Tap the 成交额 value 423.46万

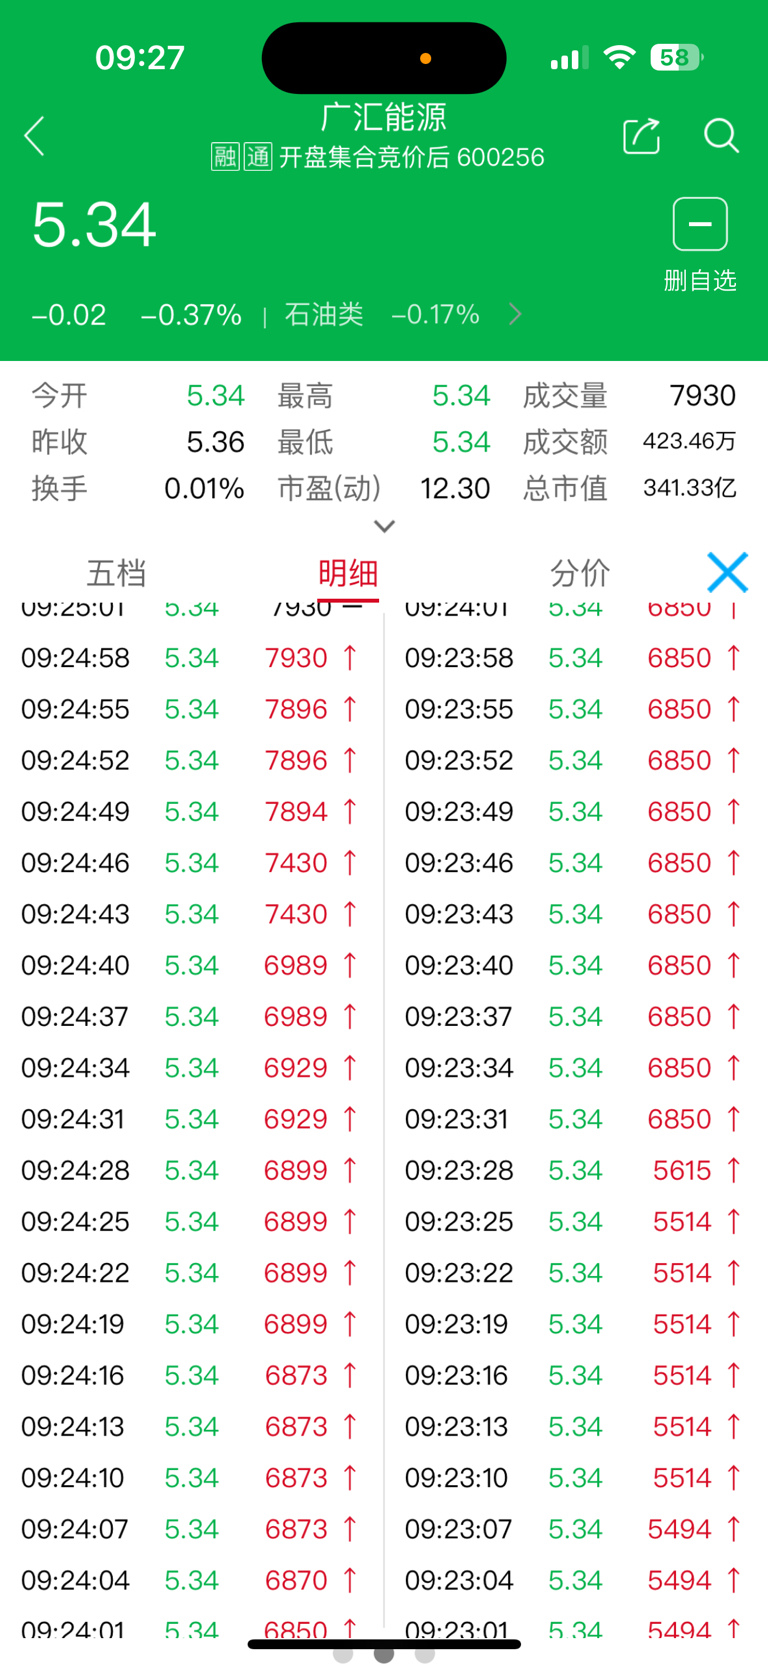[x=690, y=441]
